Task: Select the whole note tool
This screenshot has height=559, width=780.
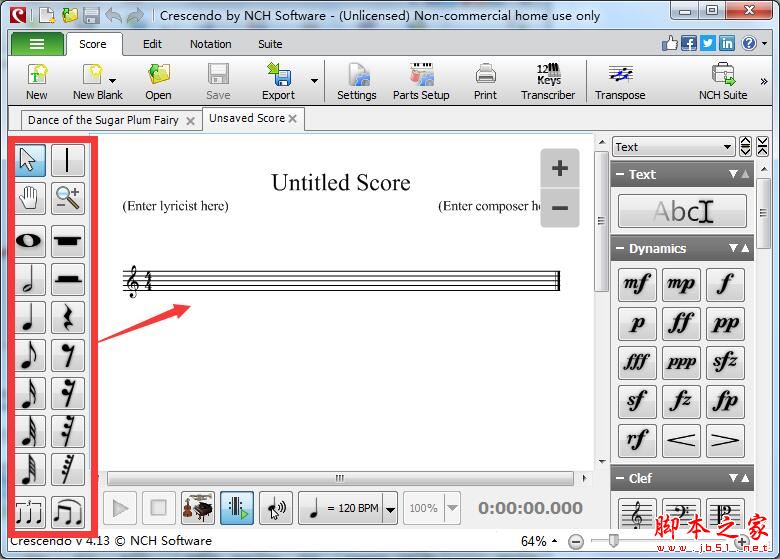Action: pyautogui.click(x=30, y=241)
